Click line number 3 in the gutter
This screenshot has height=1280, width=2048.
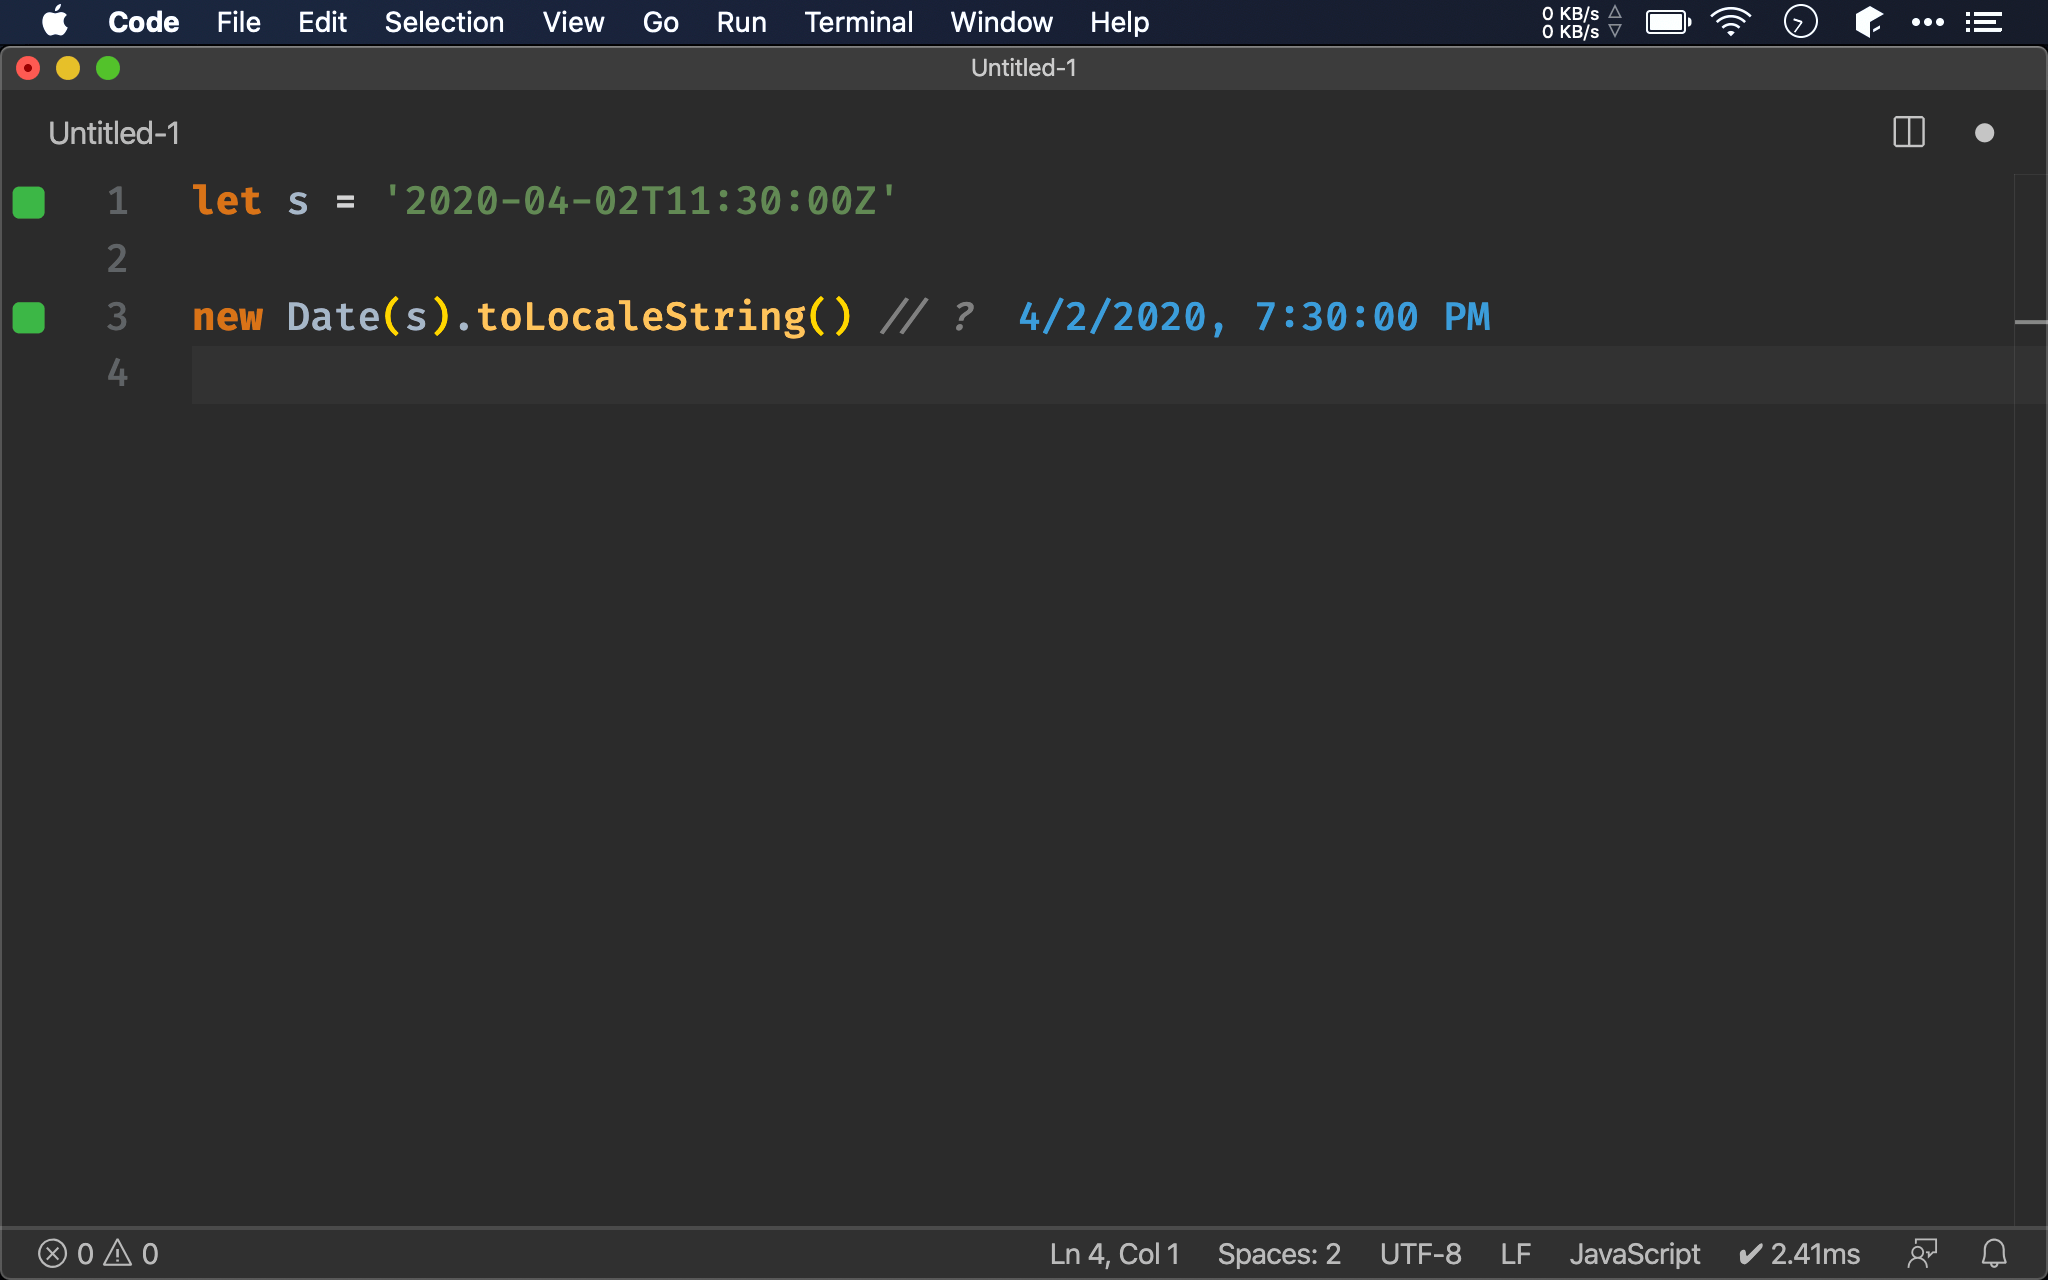click(117, 317)
